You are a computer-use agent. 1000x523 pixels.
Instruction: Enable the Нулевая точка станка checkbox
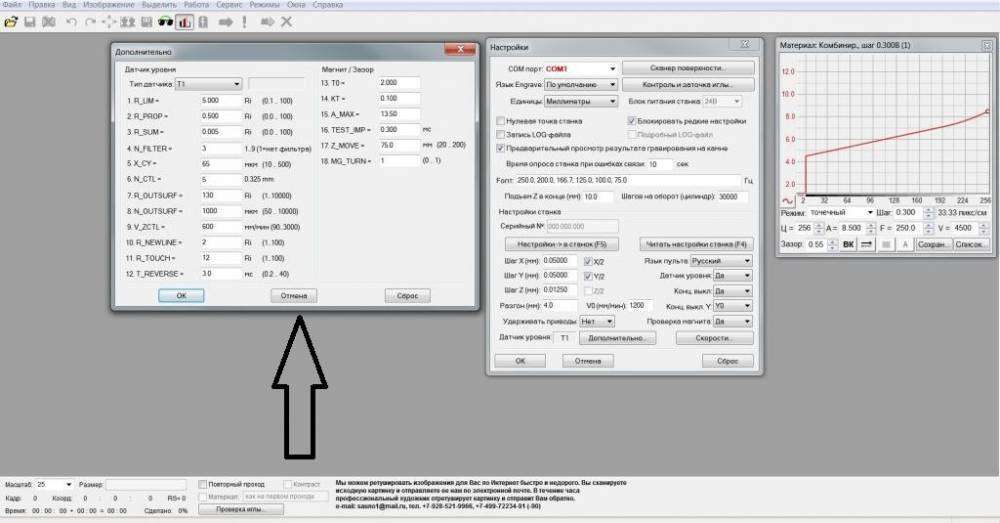pos(501,120)
